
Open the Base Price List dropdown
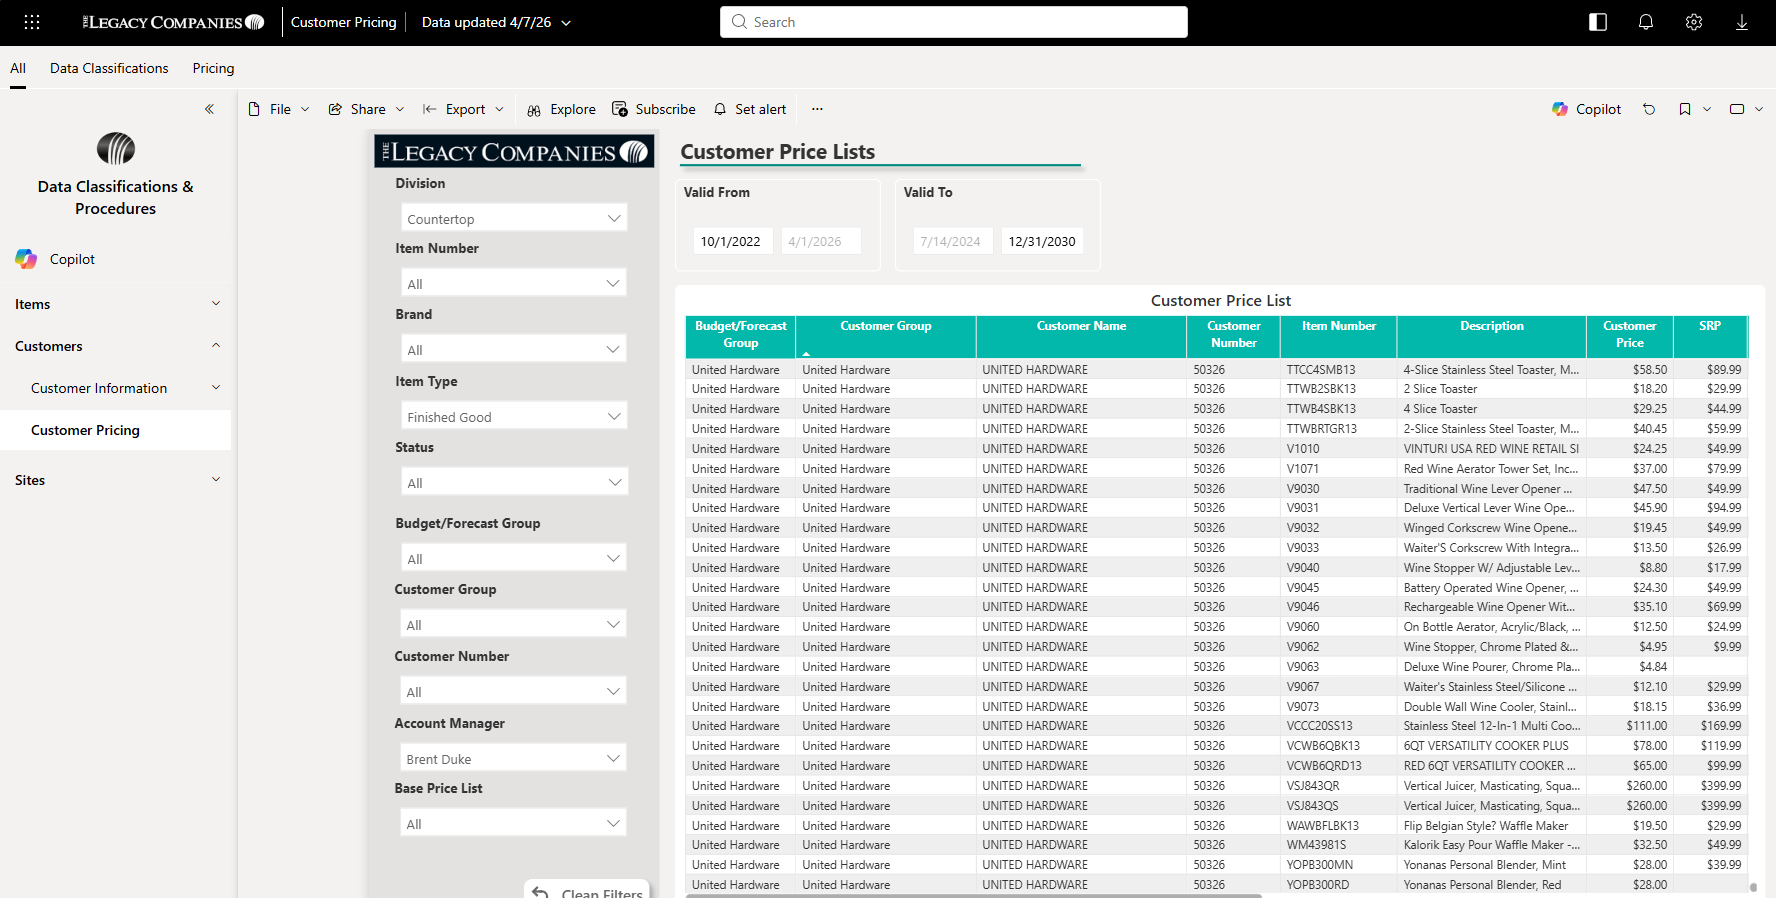[x=514, y=823]
